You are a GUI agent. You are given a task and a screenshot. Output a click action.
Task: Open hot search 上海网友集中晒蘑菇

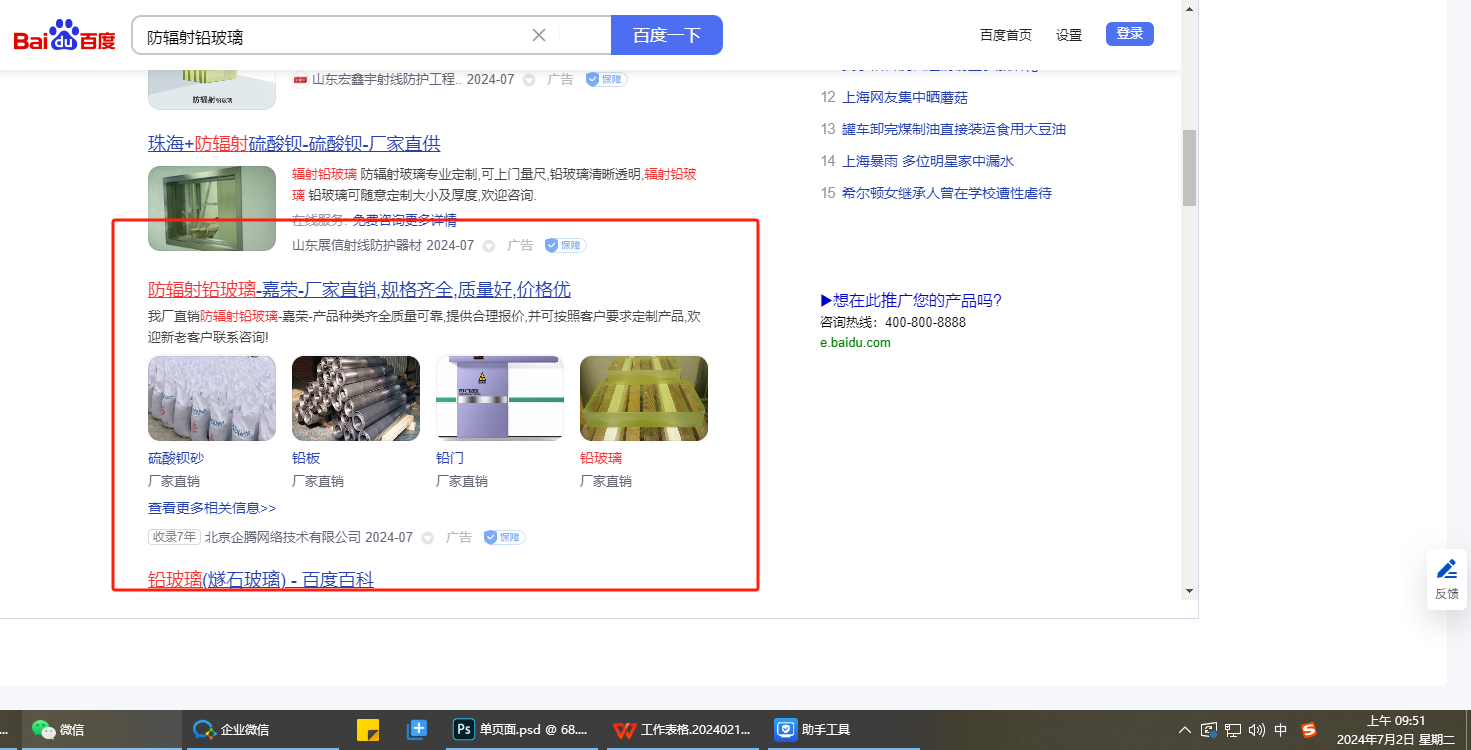tap(905, 97)
